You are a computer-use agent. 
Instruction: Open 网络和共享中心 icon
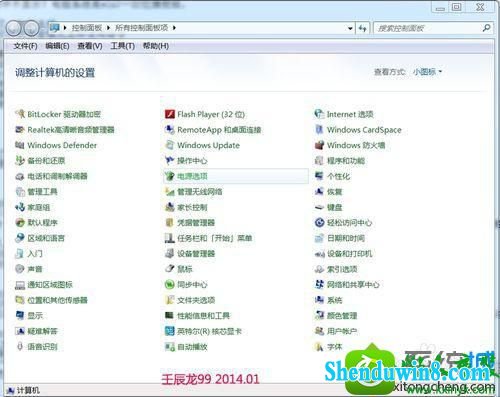319,284
